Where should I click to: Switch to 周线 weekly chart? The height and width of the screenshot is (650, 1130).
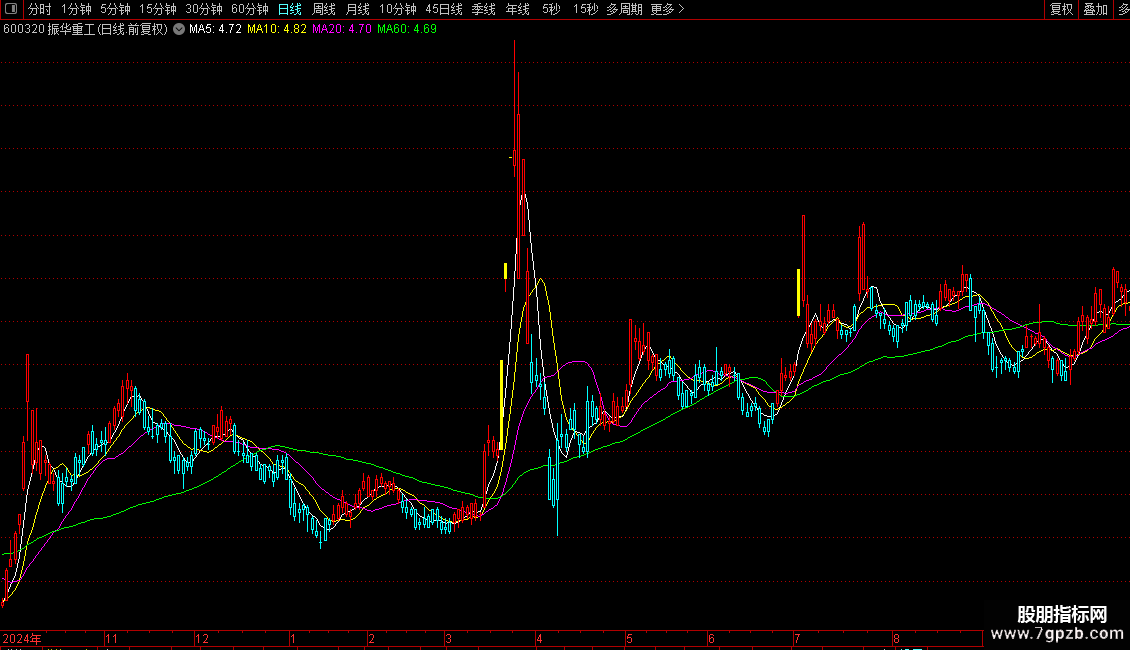point(324,9)
